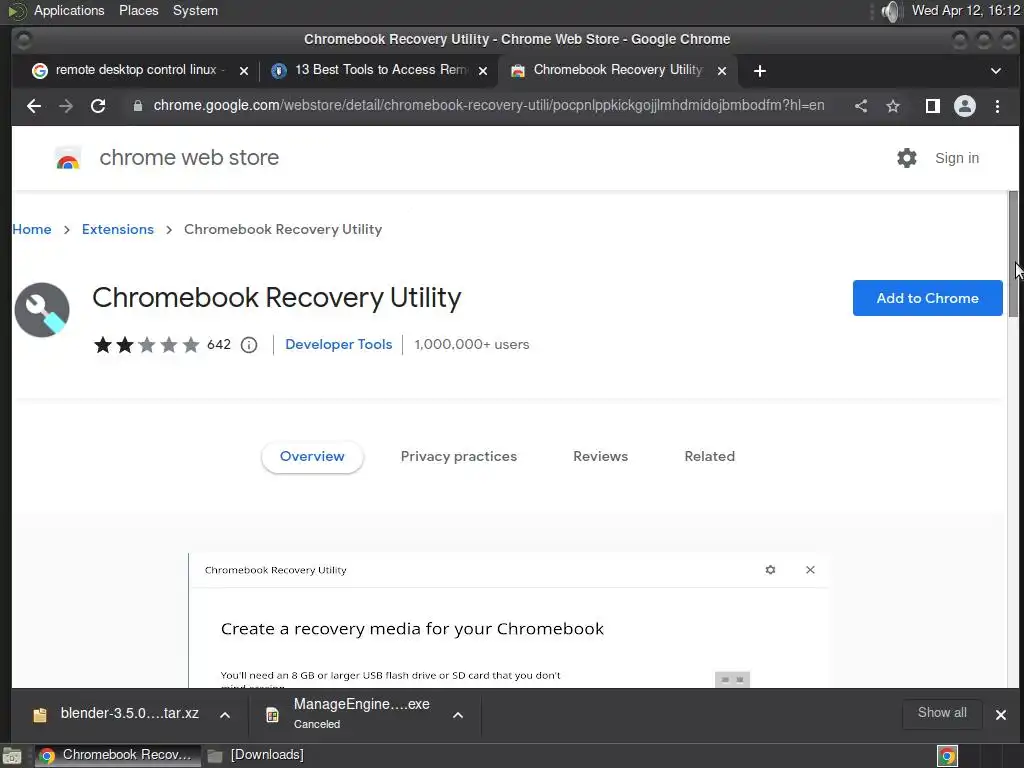Expand the tab search dropdown arrow

pyautogui.click(x=996, y=71)
